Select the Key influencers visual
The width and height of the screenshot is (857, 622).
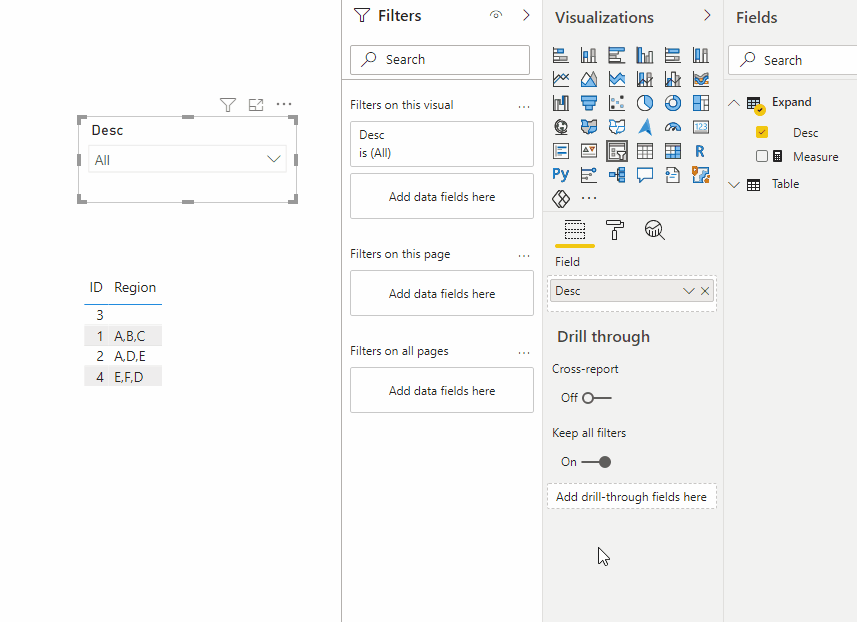pos(589,174)
